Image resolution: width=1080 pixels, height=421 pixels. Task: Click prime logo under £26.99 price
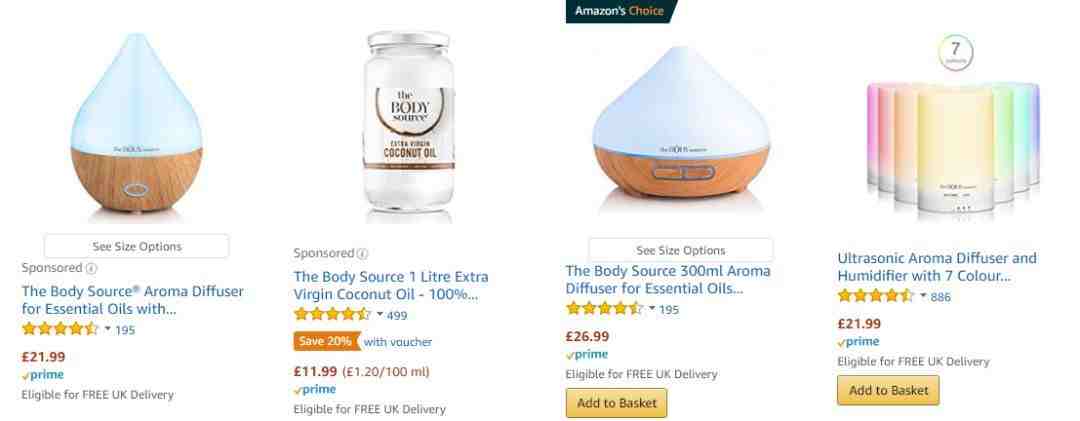pyautogui.click(x=587, y=355)
